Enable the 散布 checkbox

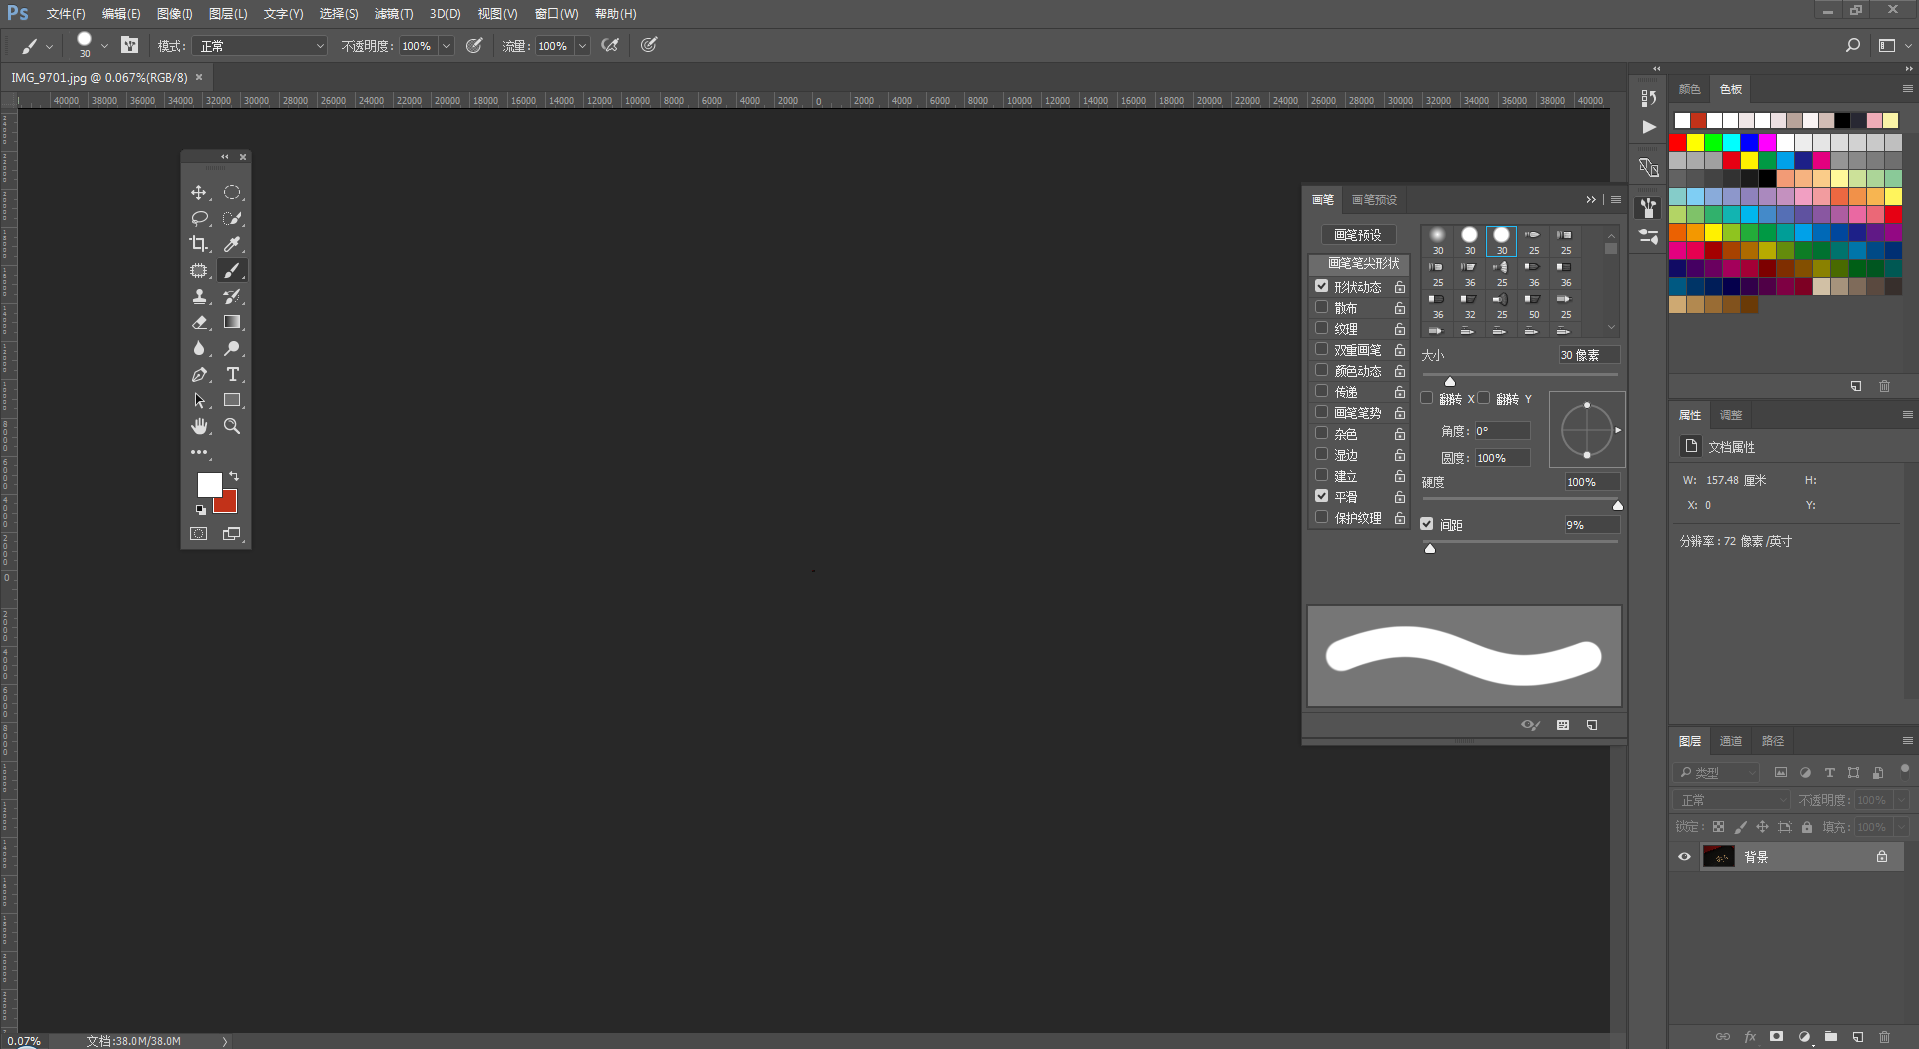coord(1321,307)
